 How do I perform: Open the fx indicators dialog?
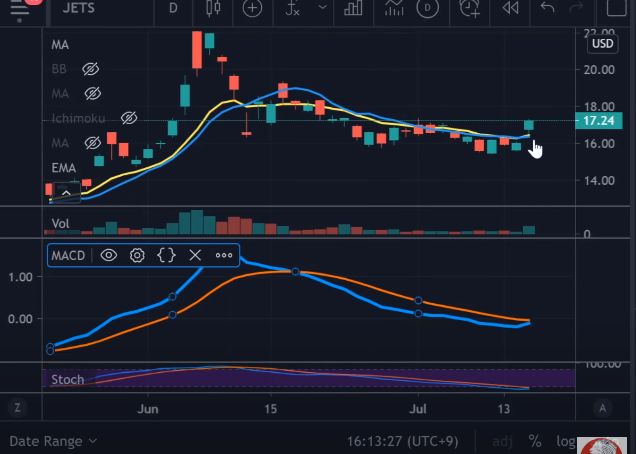293,8
